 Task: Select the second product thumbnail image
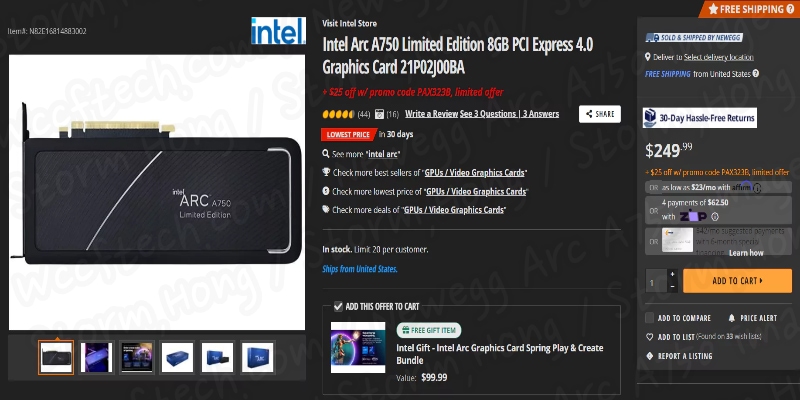[x=96, y=357]
